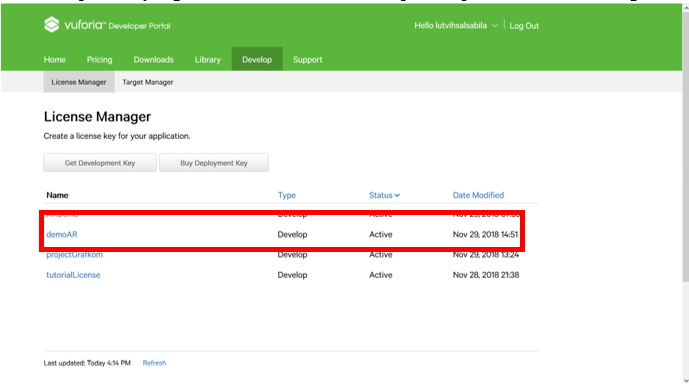Viewport: 689px width, 389px height.
Task: Click the Last updated timestamp text
Action: tap(87, 363)
